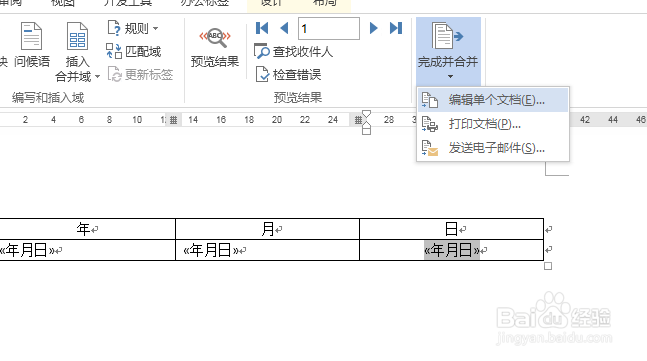
Task: Click 更新标签 update labels
Action: tap(140, 74)
